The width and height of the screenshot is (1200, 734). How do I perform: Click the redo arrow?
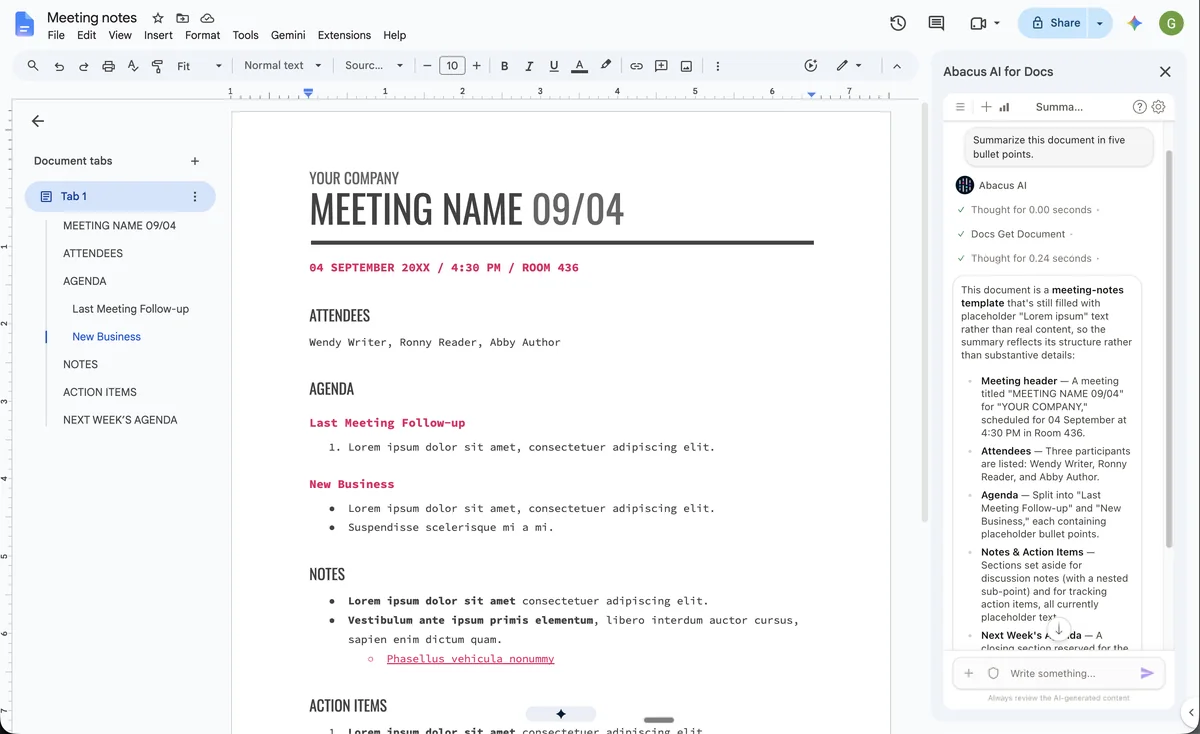tap(83, 66)
